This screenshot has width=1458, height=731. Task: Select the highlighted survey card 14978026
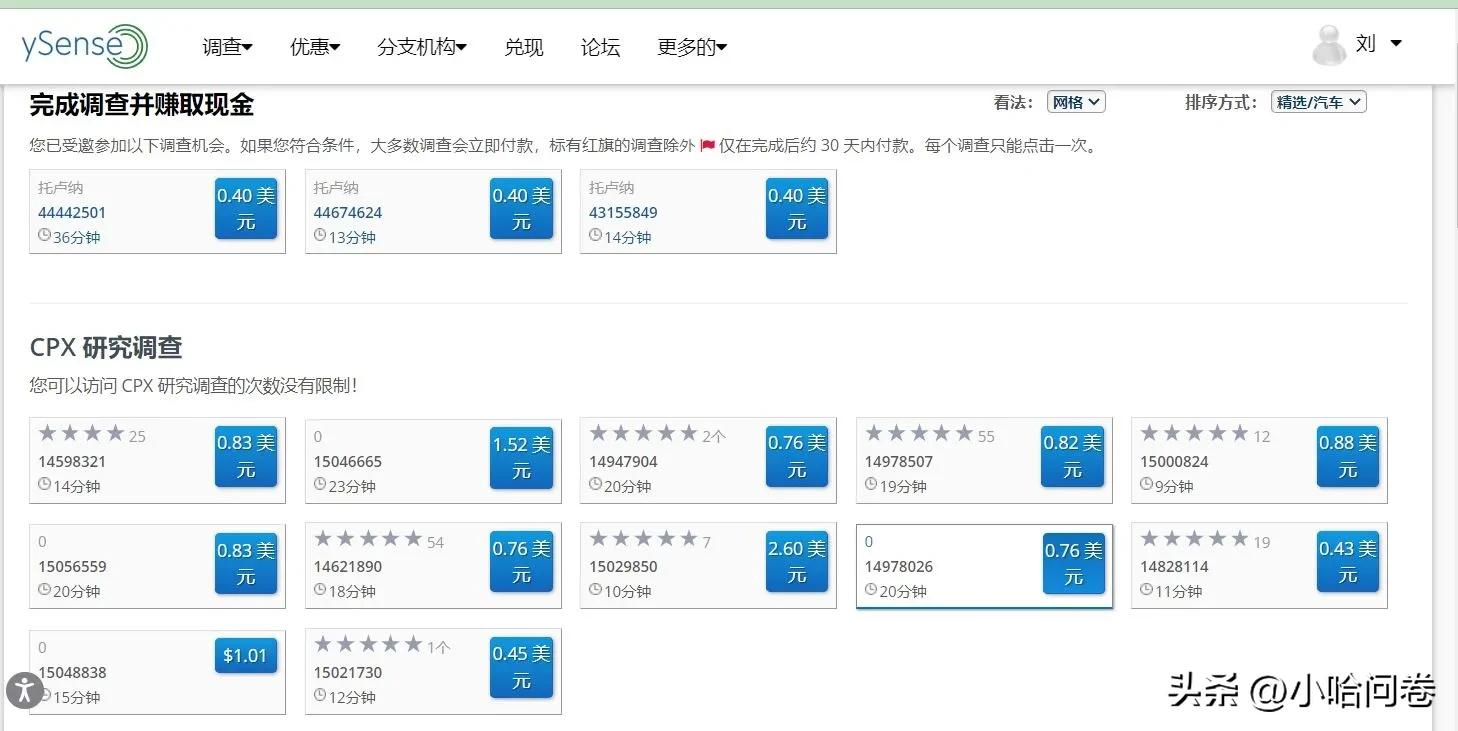pos(983,565)
